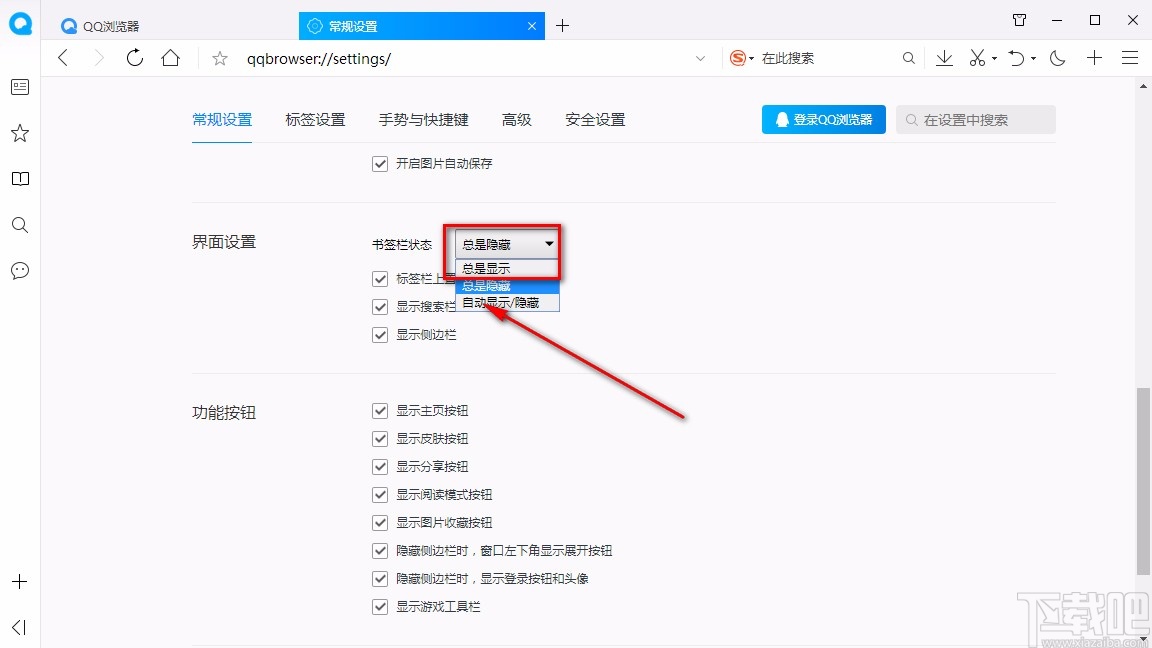Enable night mode with the moon icon
This screenshot has width=1152, height=648.
(1058, 58)
